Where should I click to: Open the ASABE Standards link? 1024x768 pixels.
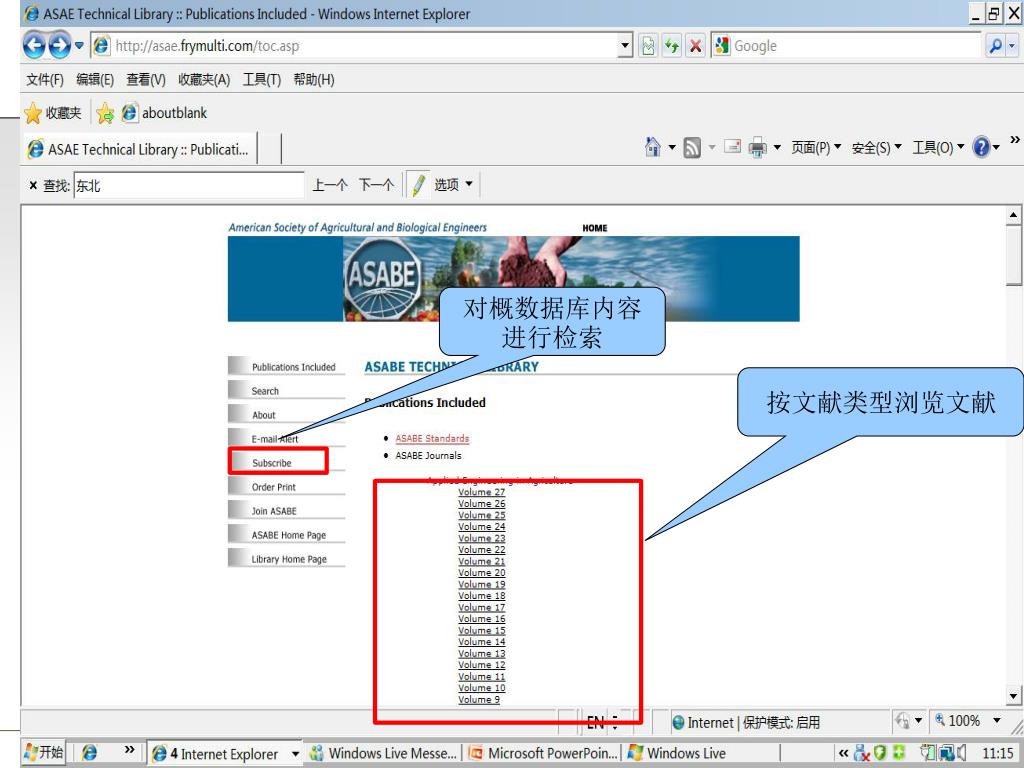tap(432, 438)
